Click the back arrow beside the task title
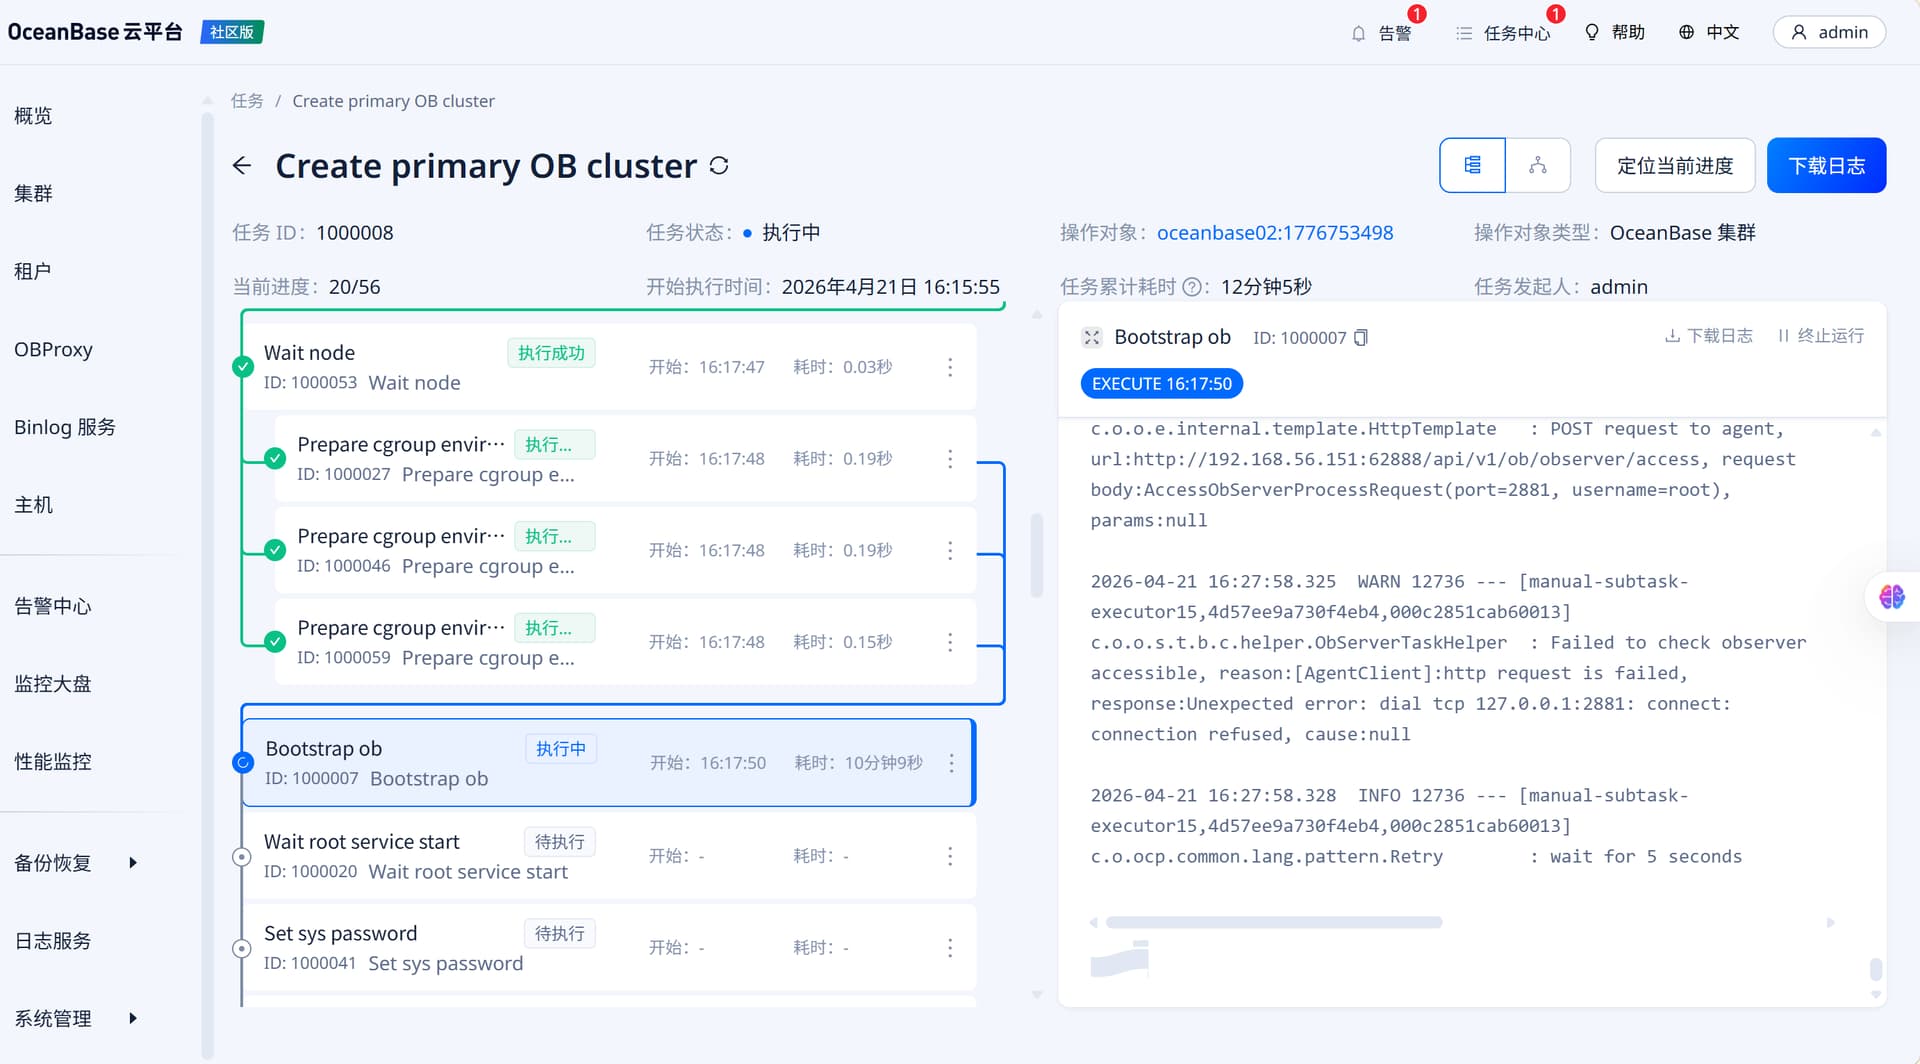The width and height of the screenshot is (1920, 1064). [x=242, y=166]
